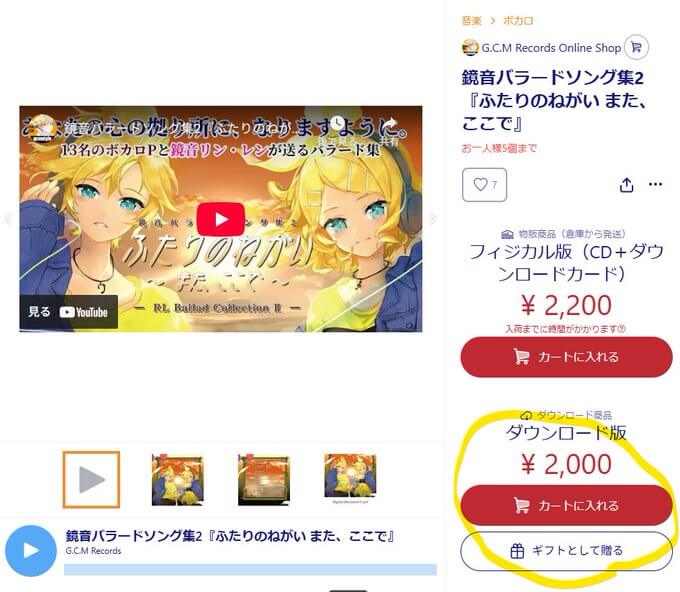Click the share upload icon
Screen dimensions: 680x592
point(626,185)
